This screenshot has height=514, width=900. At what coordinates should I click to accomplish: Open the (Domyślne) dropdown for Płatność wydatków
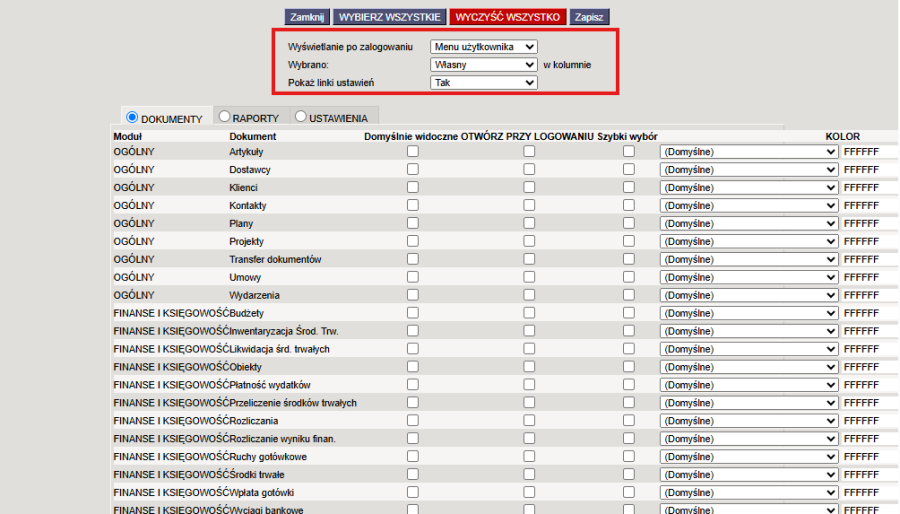749,385
